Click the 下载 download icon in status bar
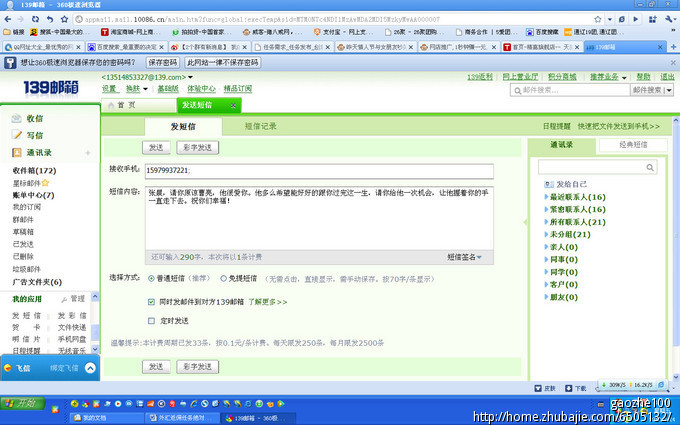680x425 pixels. (x=569, y=388)
